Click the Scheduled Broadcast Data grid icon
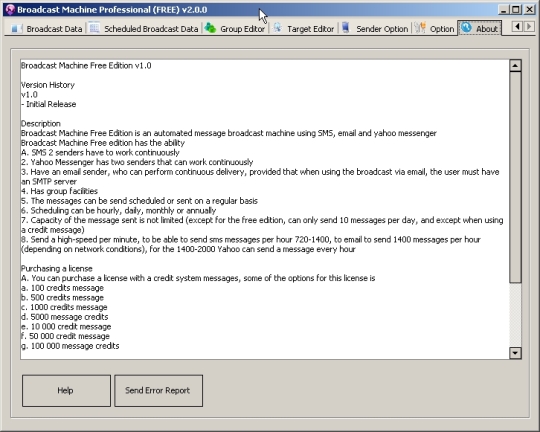540x432 pixels. 94,28
